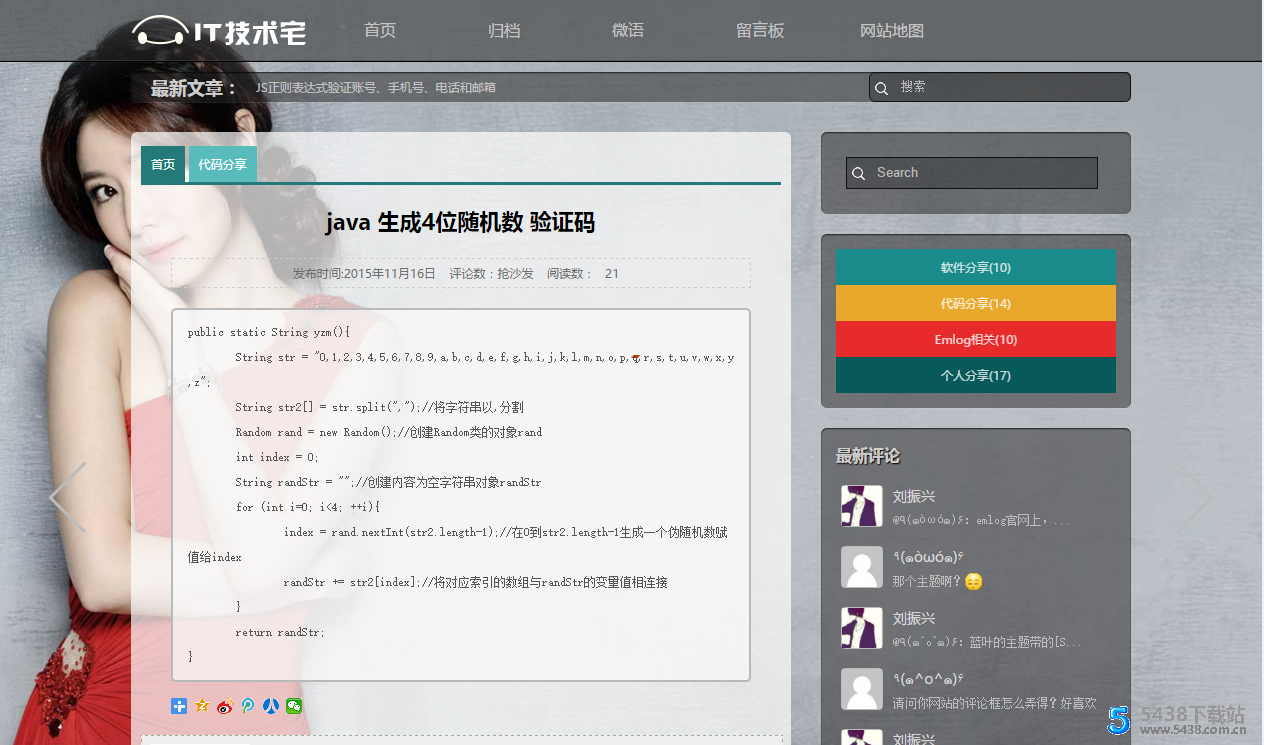The width and height of the screenshot is (1264, 745).
Task: Share via Tencent Weibo icon
Action: coord(248,706)
